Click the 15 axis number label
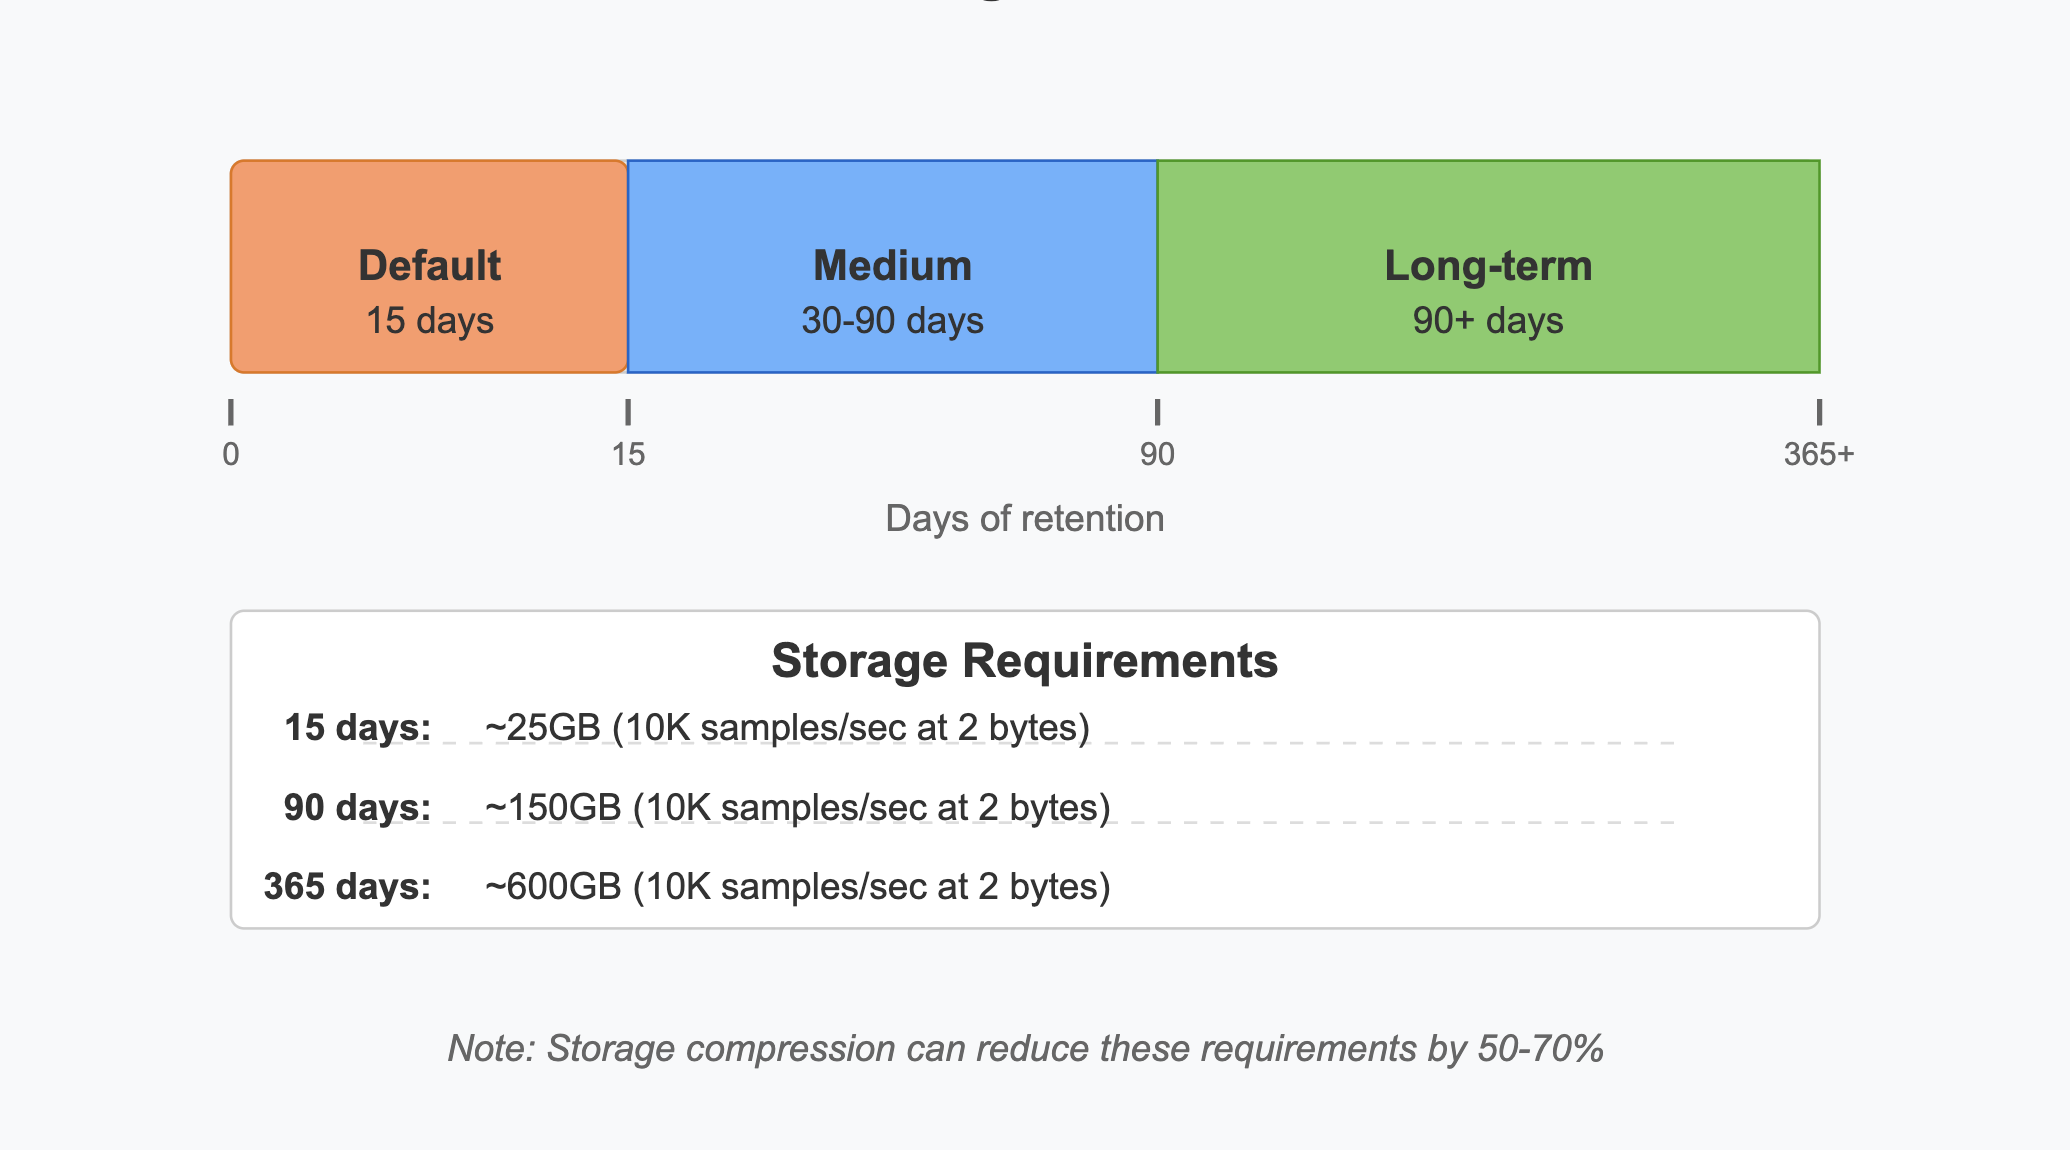This screenshot has height=1150, width=2070. coord(628,455)
